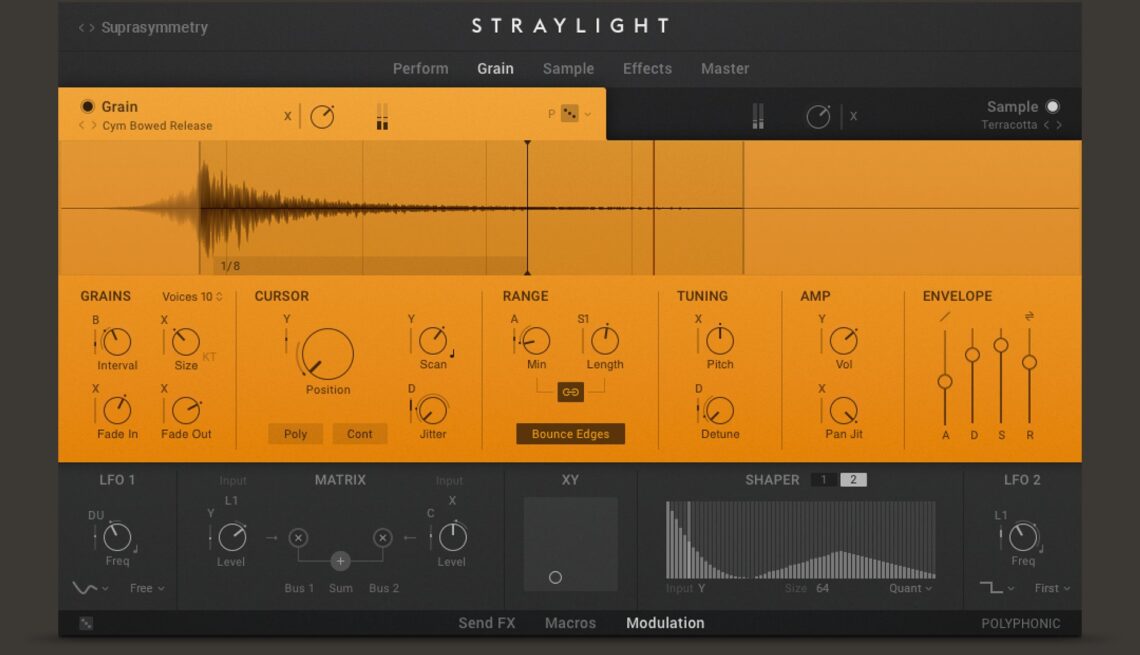Select the sine waveform icon under LFO 1
This screenshot has width=1140, height=655.
85,588
